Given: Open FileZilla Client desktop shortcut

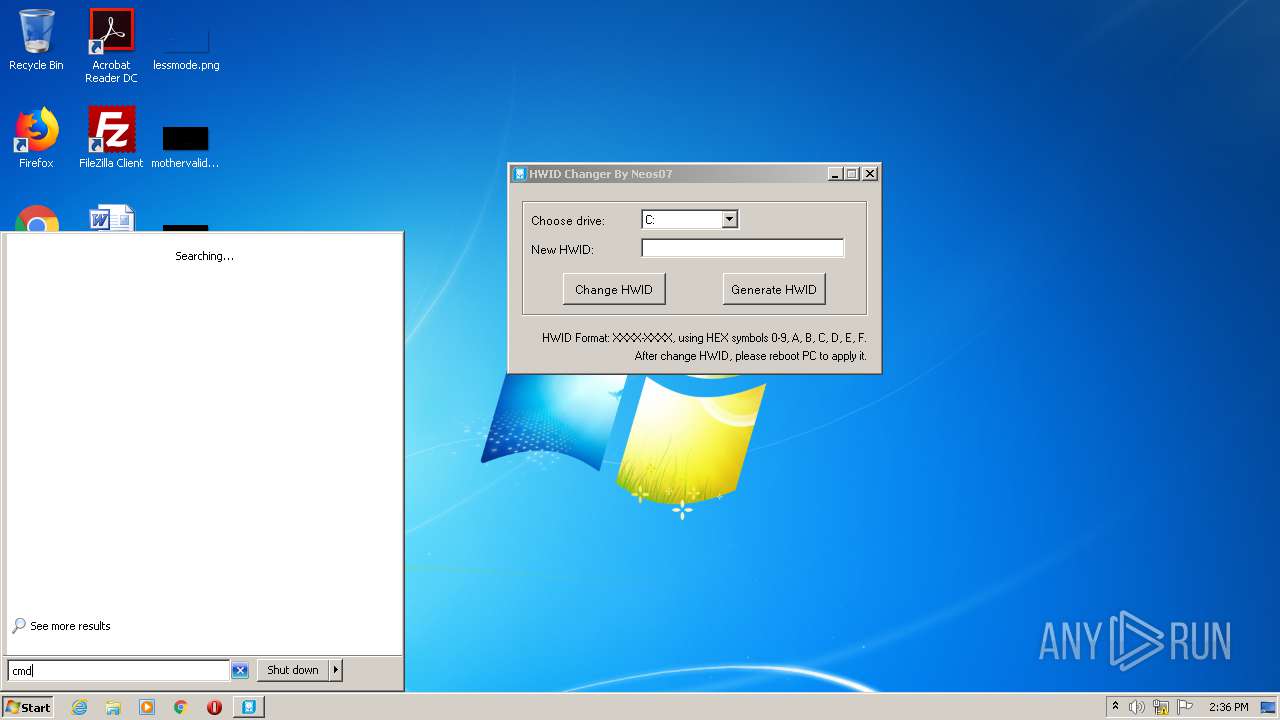Looking at the screenshot, I should tap(111, 138).
